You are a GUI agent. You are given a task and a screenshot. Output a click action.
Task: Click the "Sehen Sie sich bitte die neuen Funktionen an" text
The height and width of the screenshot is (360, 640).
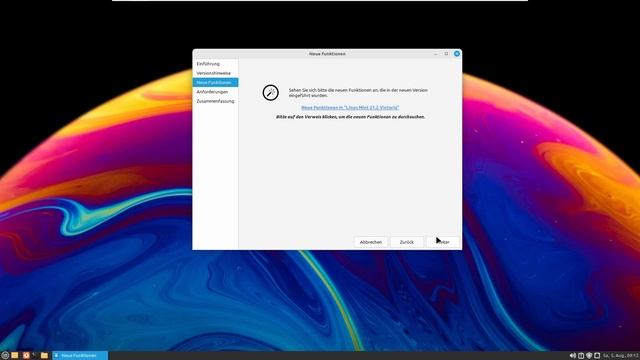358,93
